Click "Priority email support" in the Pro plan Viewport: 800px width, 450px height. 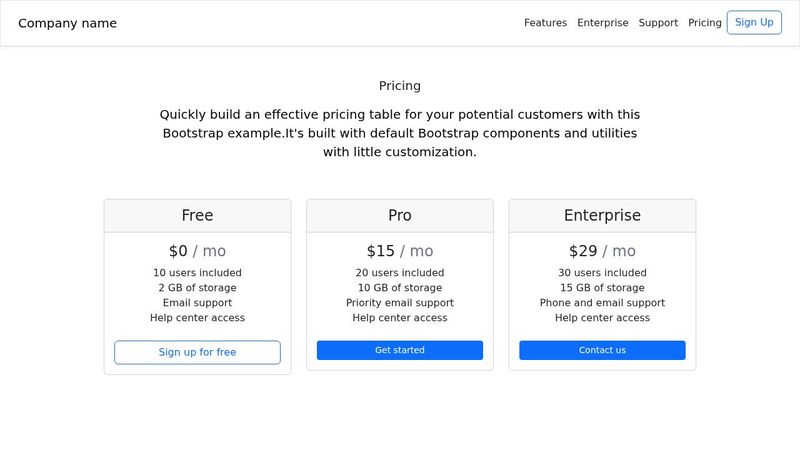click(399, 303)
